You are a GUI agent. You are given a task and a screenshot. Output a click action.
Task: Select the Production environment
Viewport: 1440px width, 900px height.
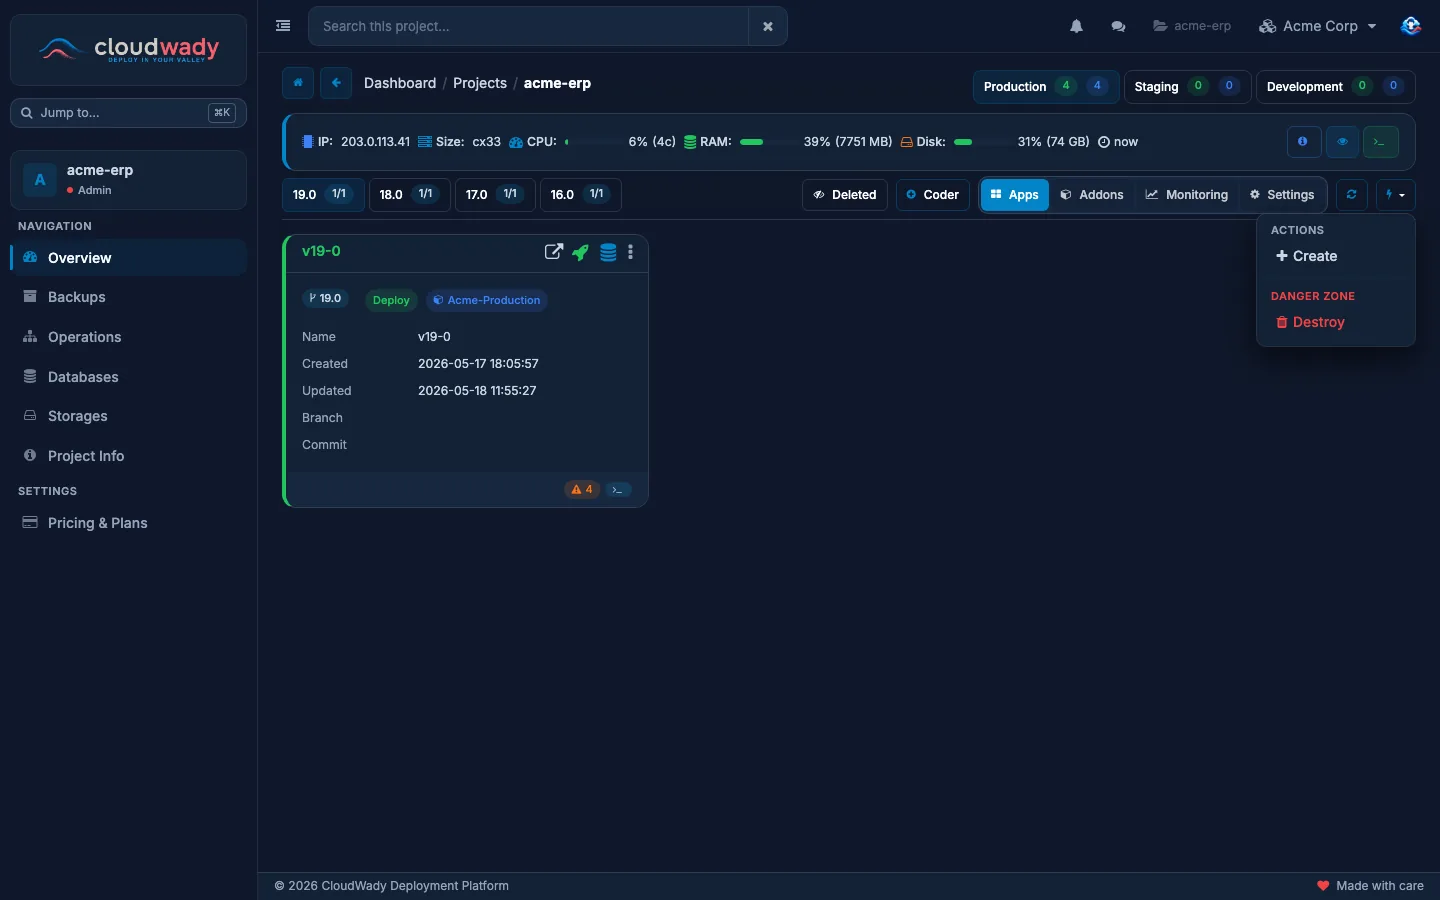(1046, 86)
